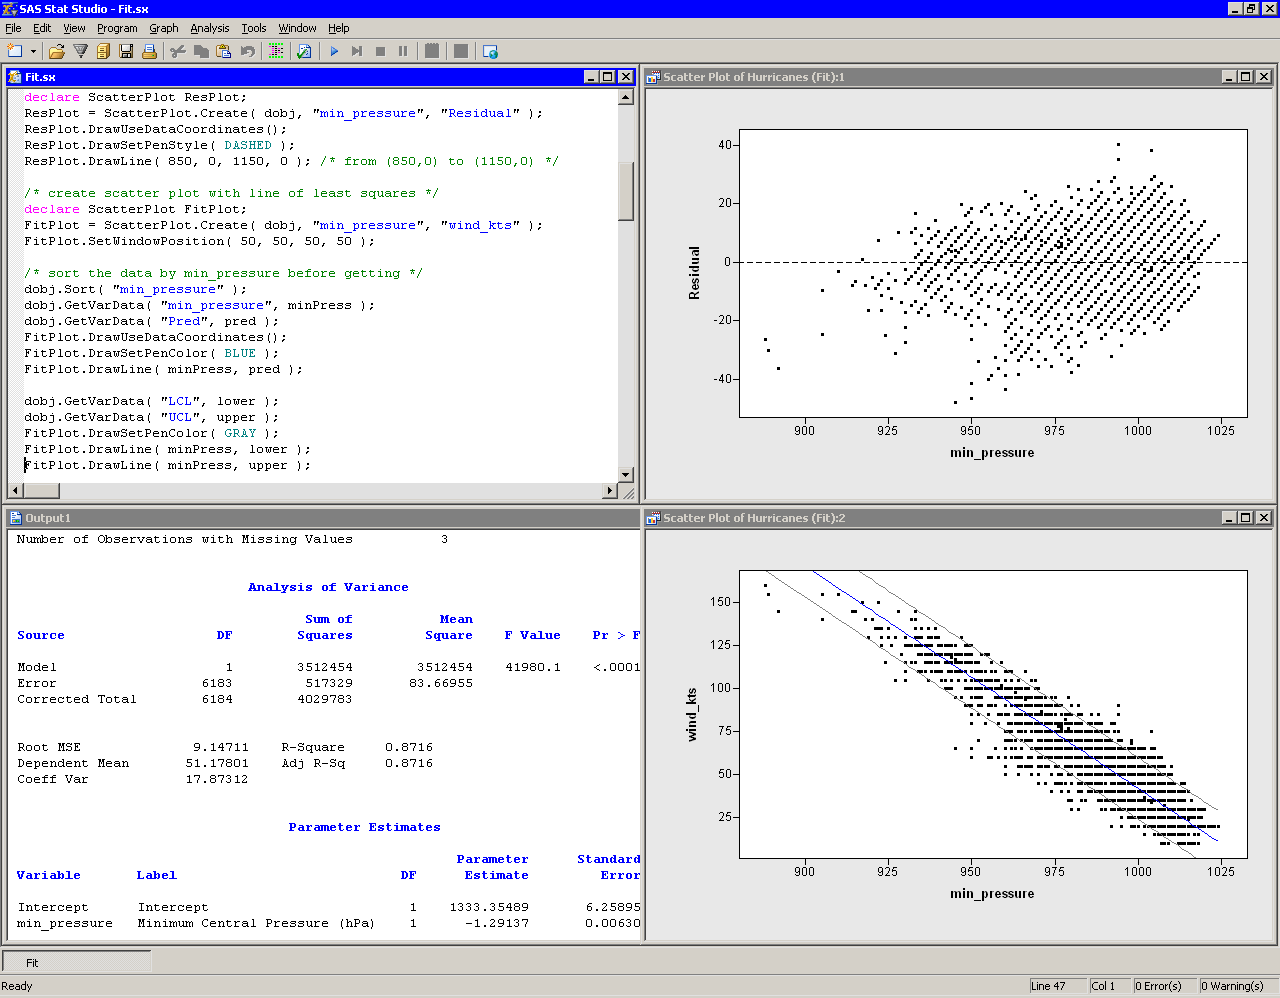The image size is (1280, 998).
Task: Click the 'Parameter Estimates' heading
Action: coord(364,827)
